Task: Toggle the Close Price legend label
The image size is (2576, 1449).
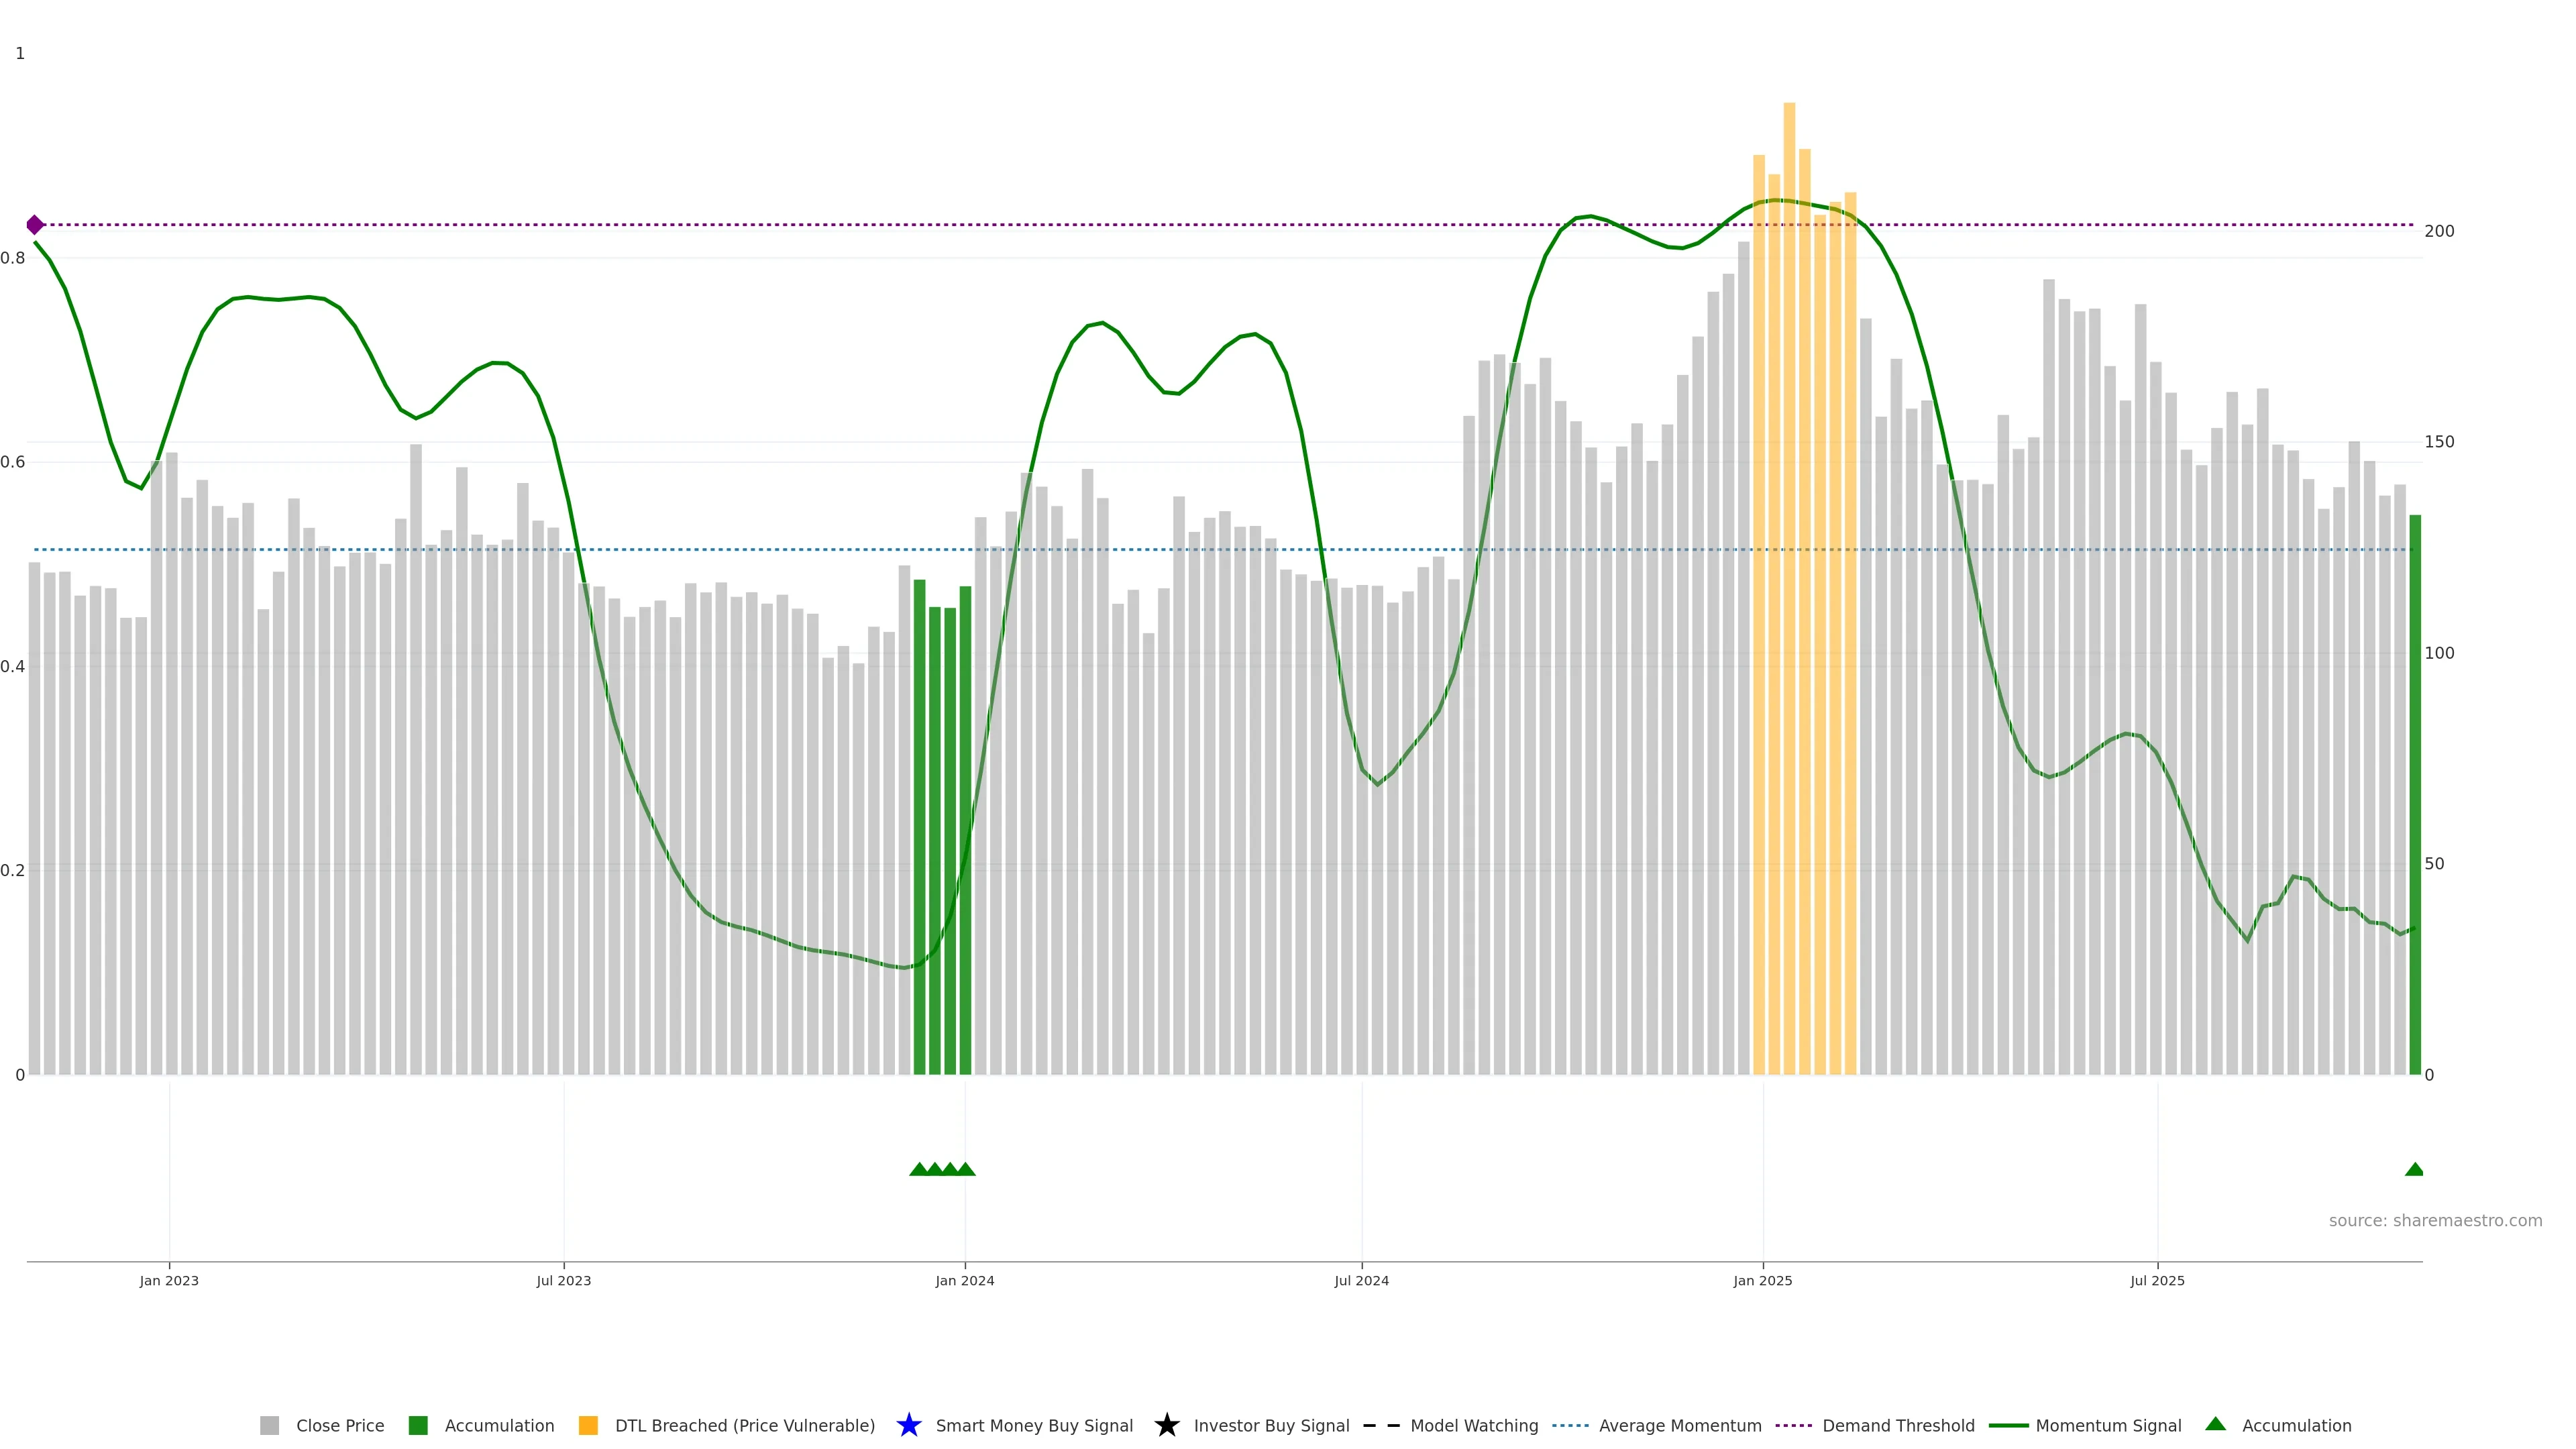Action: 340,1425
